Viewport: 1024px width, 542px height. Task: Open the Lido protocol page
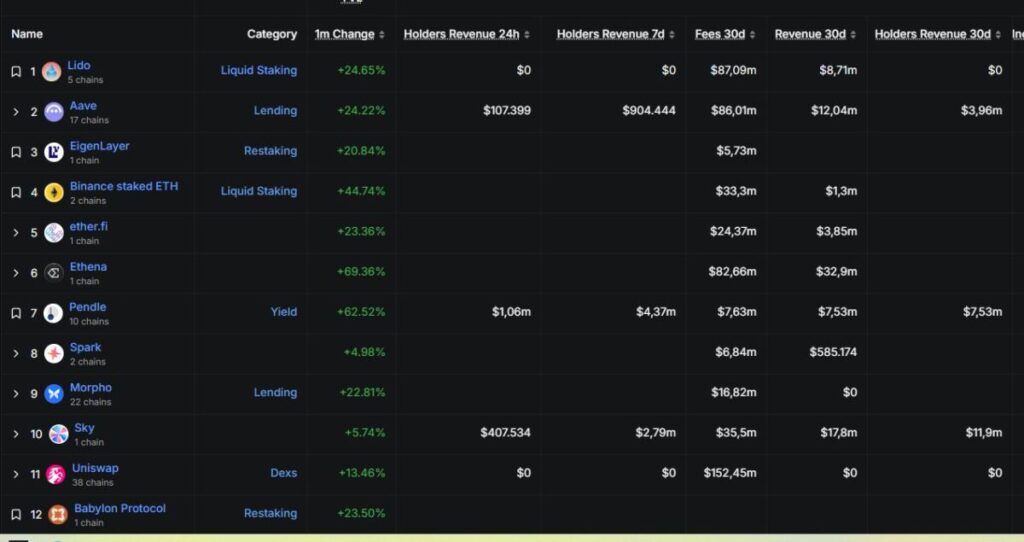click(x=79, y=65)
